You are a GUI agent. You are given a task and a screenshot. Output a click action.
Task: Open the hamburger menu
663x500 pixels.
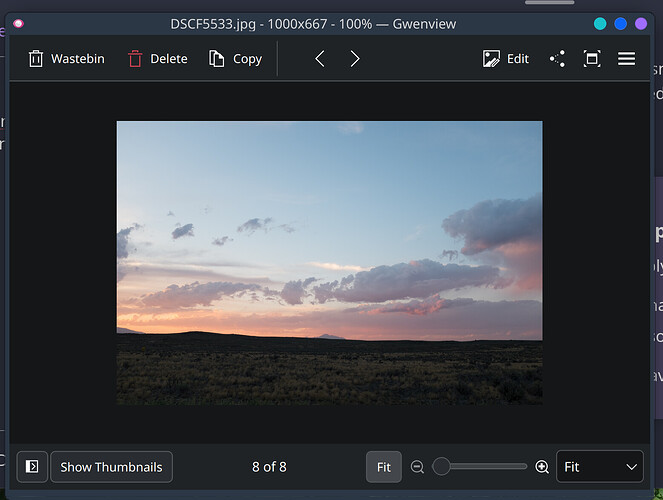[626, 59]
